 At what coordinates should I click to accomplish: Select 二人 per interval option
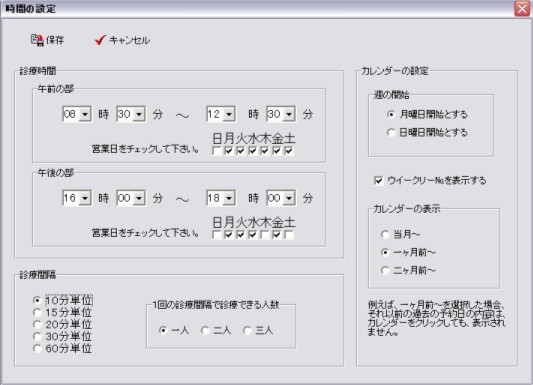(x=205, y=330)
